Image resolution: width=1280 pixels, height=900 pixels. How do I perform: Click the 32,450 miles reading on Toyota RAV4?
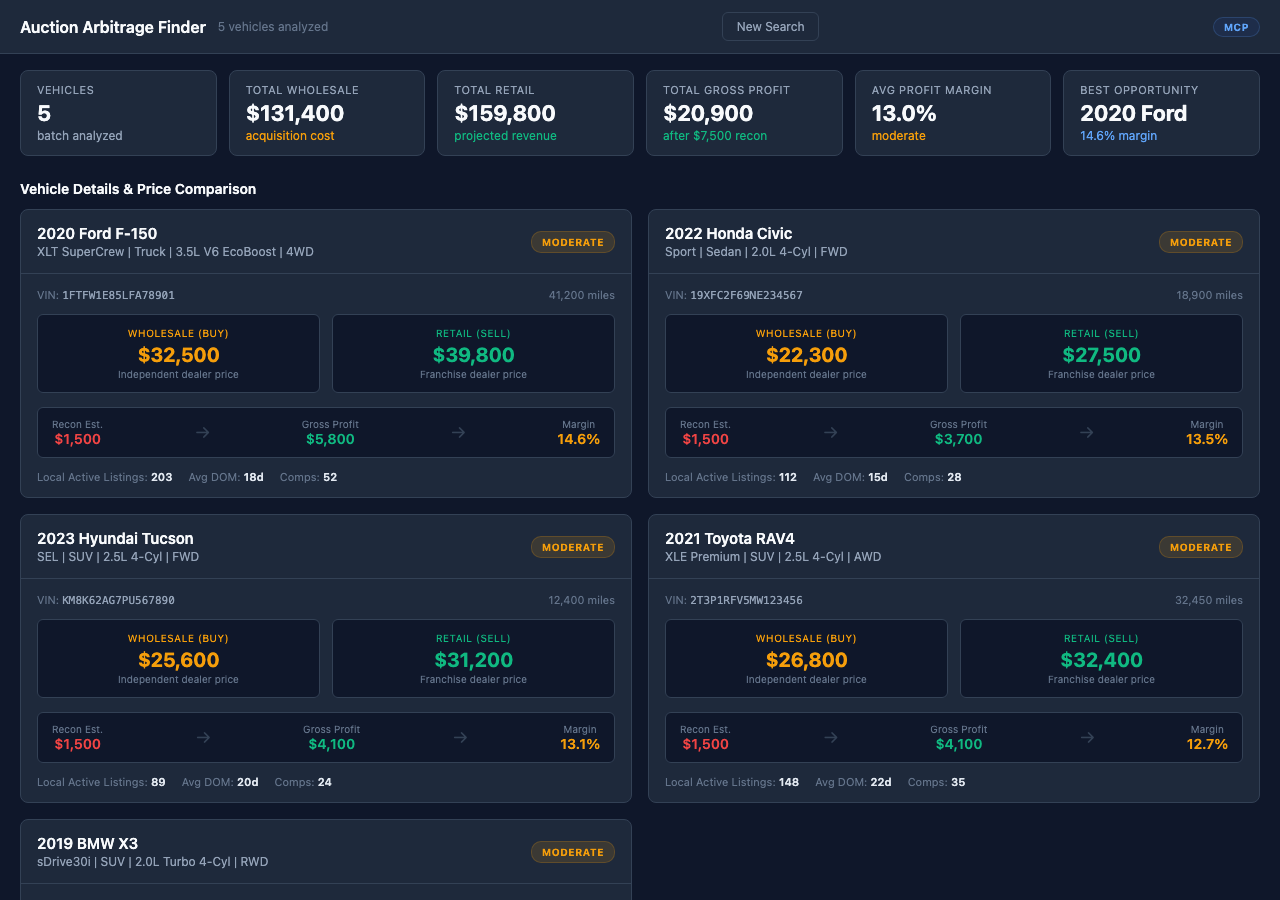1209,601
